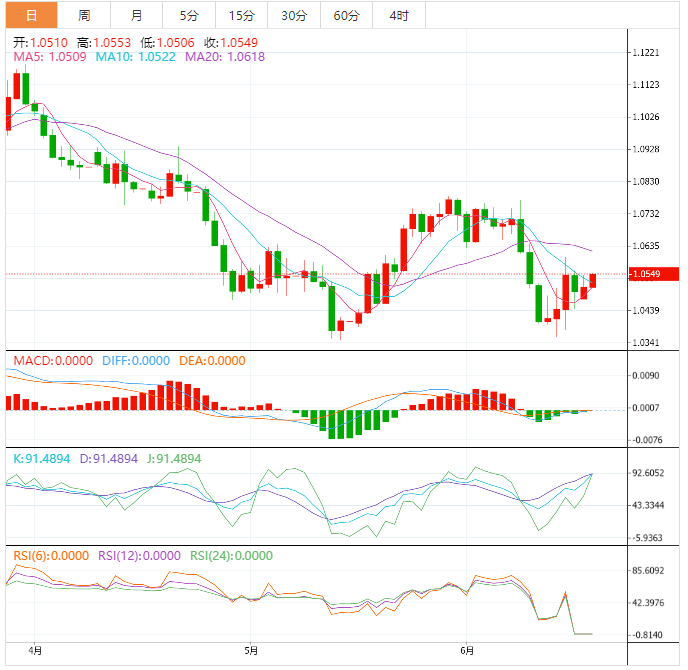
Task: Click the latest red candlestick at chart right
Action: click(593, 281)
